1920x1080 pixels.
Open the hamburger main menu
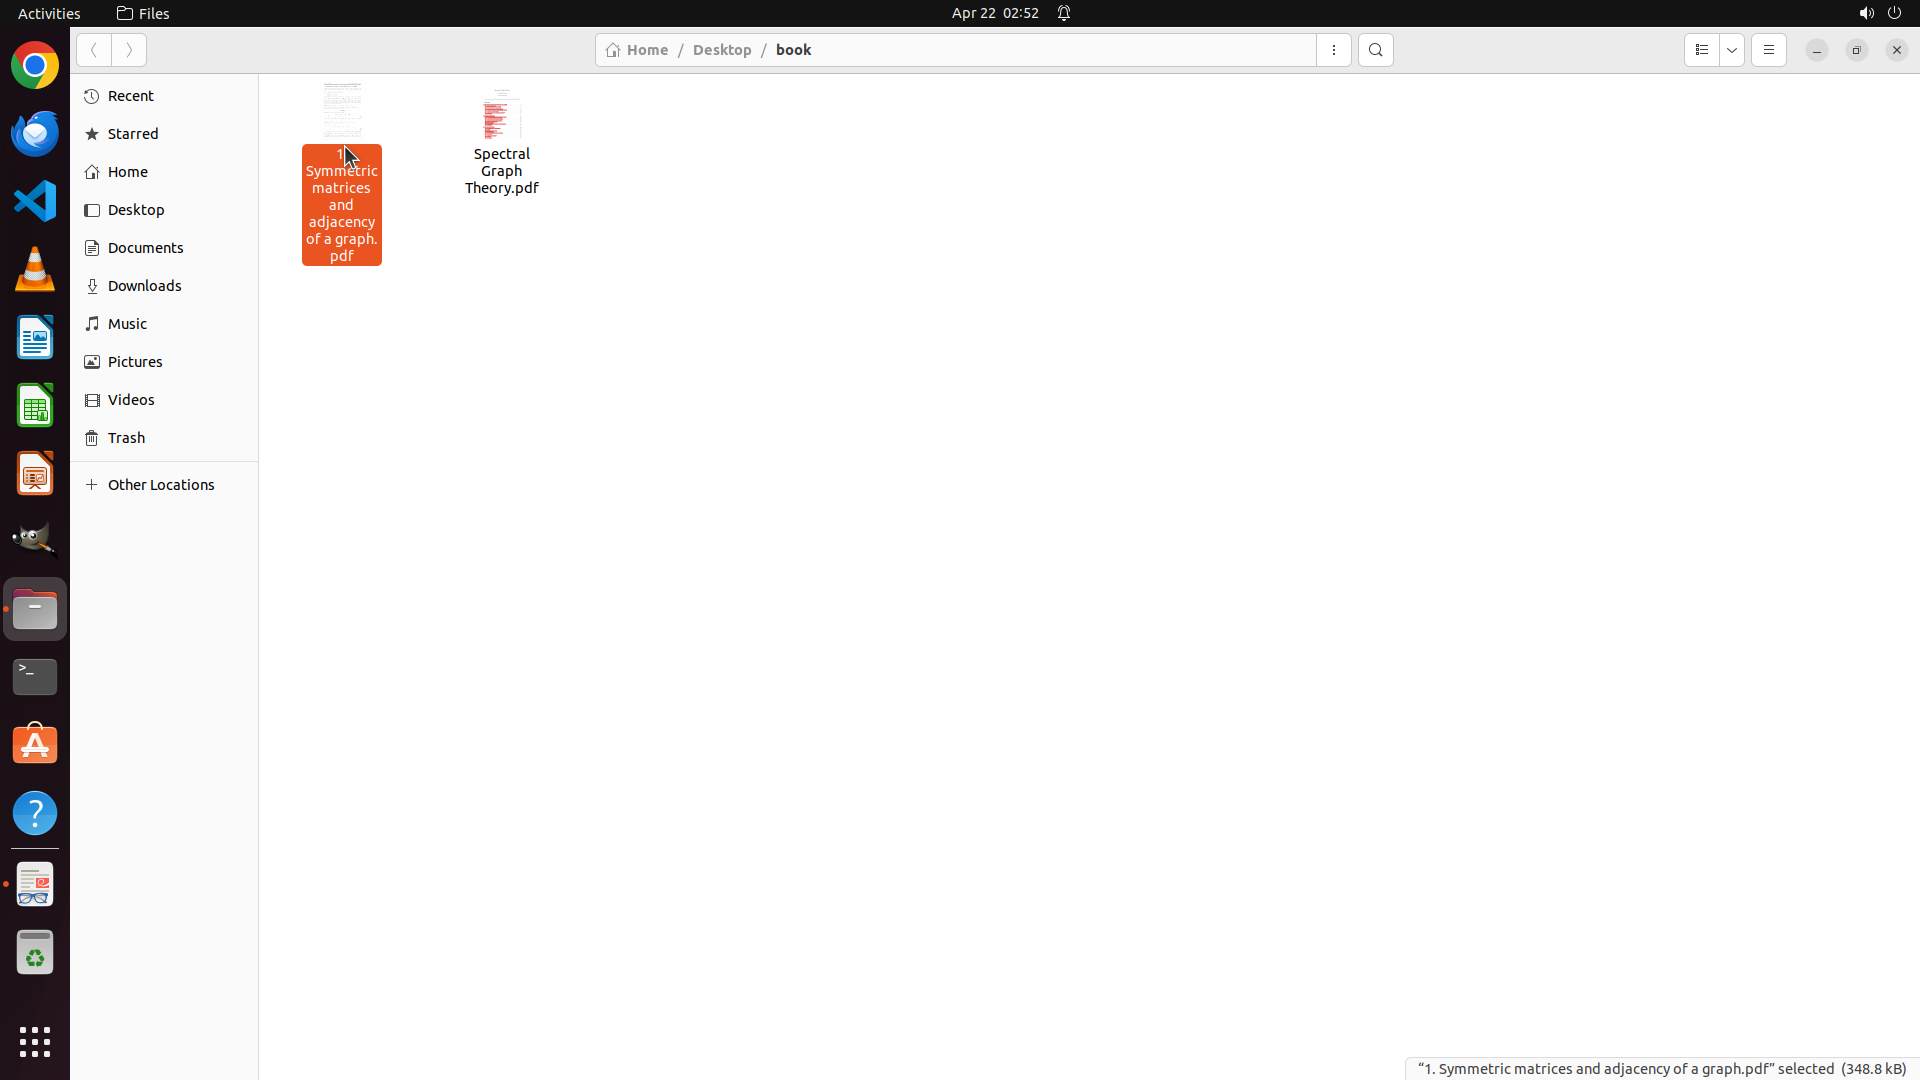tap(1768, 50)
